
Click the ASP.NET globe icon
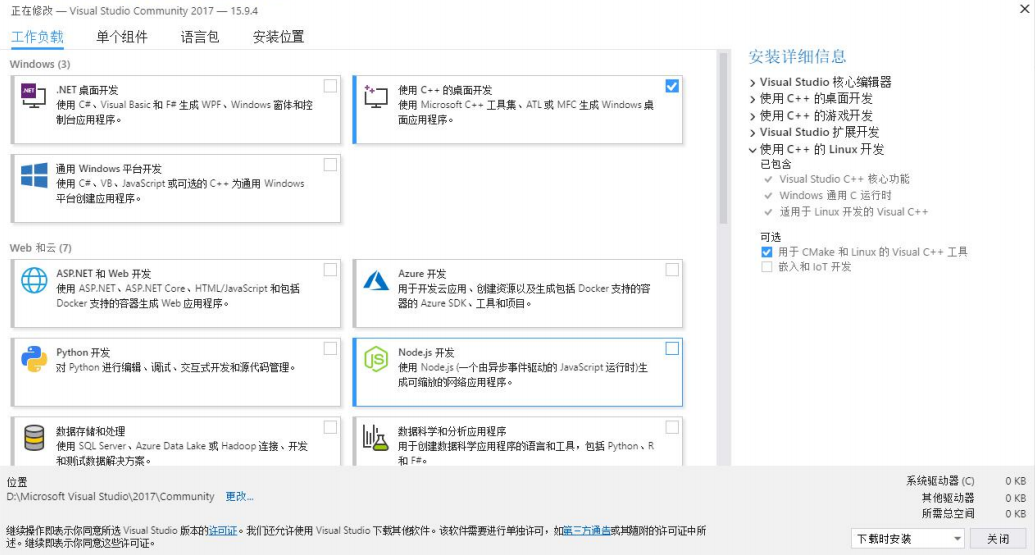click(34, 280)
